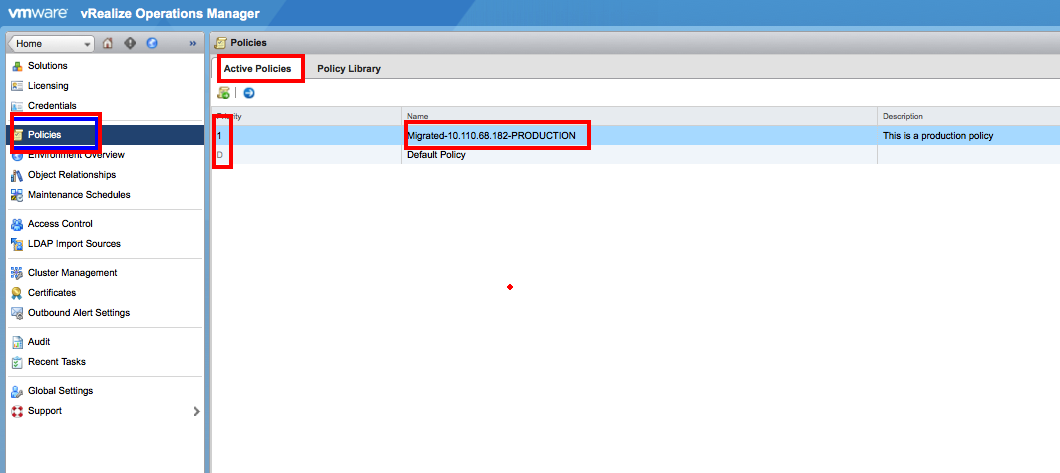1060x473 pixels.
Task: Open Global Settings page
Action: (x=60, y=391)
